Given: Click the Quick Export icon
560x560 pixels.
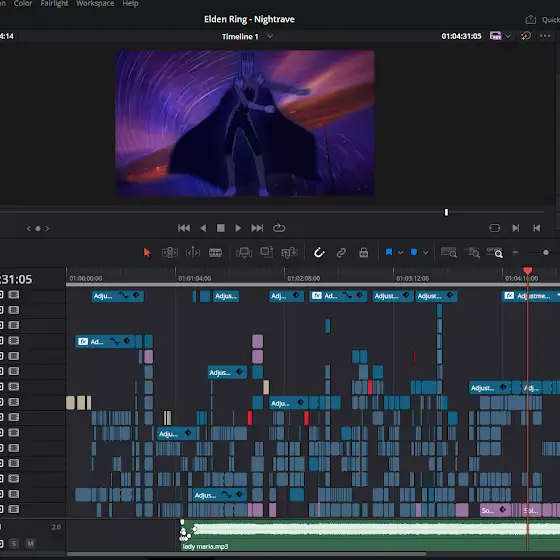Looking at the screenshot, I should tap(531, 19).
